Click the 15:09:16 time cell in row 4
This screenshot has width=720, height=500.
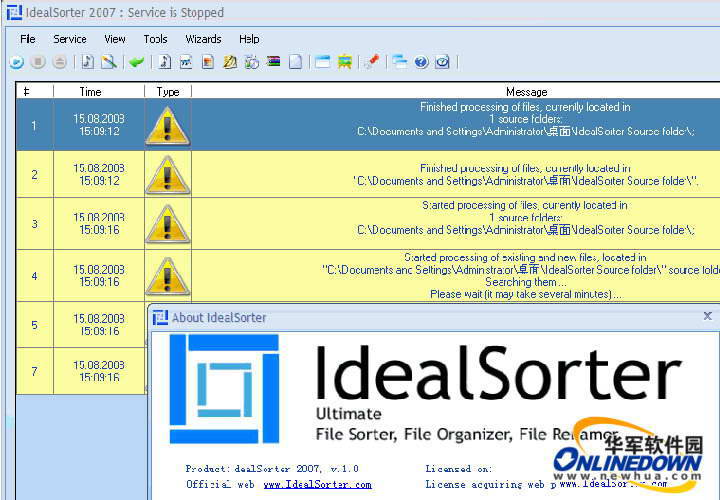[x=99, y=275]
